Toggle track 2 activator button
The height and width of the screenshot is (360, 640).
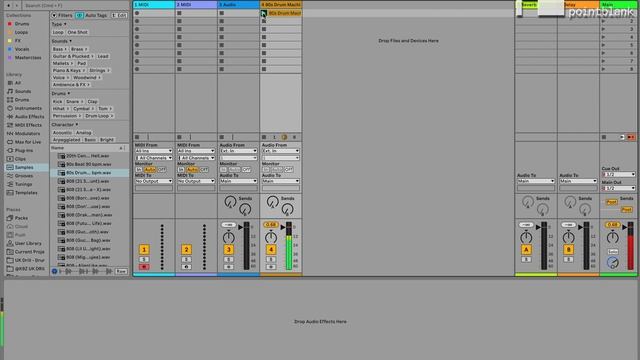(x=186, y=249)
